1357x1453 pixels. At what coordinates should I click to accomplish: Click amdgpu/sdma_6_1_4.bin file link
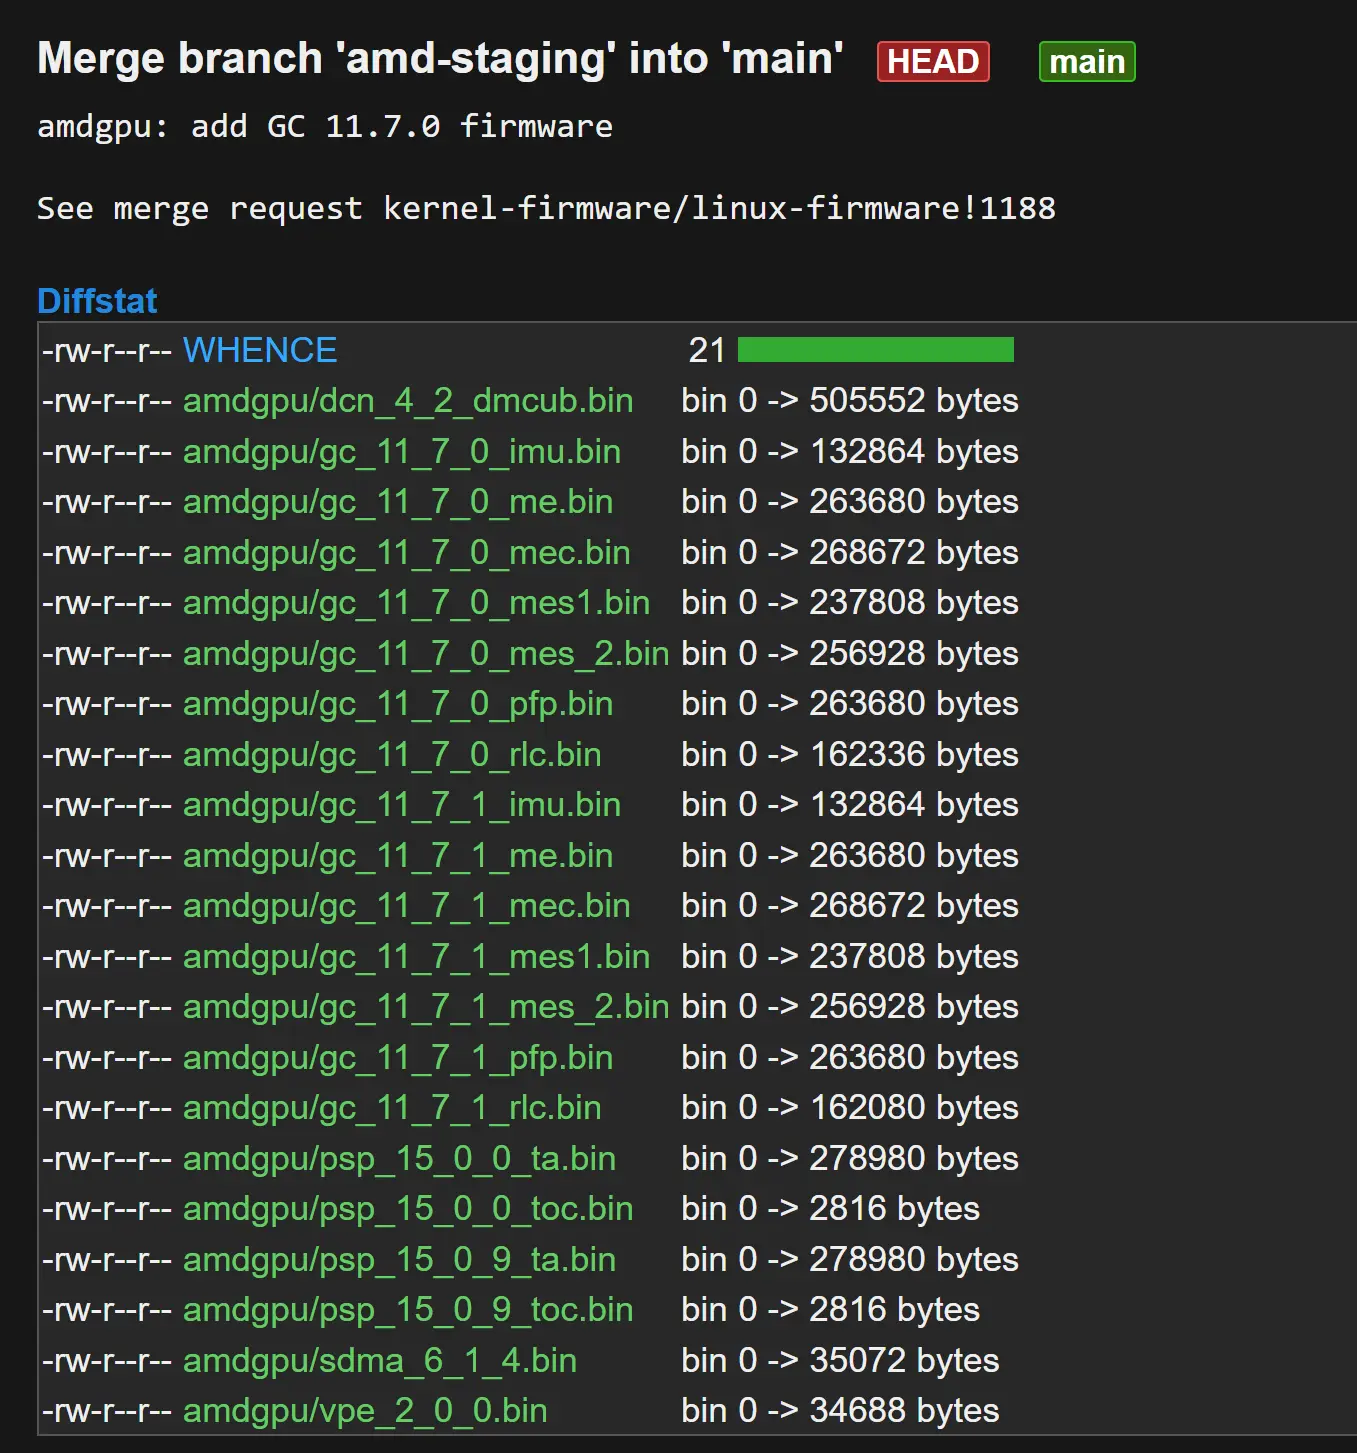[380, 1361]
